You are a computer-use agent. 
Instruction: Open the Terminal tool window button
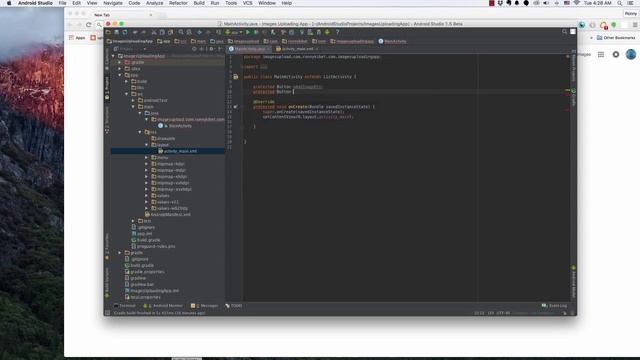point(125,306)
